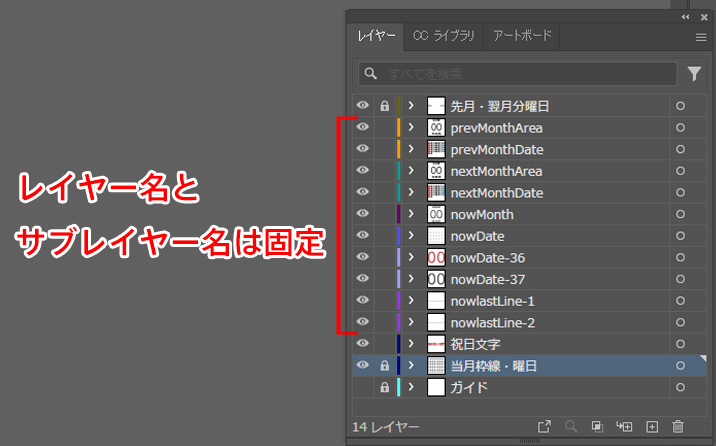Select the nowDate-37 layer thumbnail

click(436, 279)
